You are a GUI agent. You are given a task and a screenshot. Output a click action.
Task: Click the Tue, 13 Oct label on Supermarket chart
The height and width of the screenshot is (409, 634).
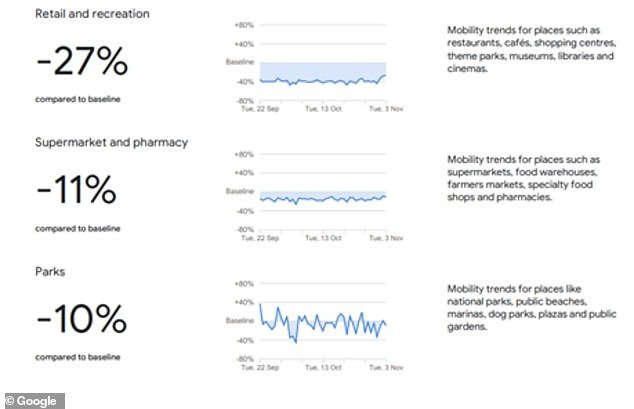click(323, 238)
